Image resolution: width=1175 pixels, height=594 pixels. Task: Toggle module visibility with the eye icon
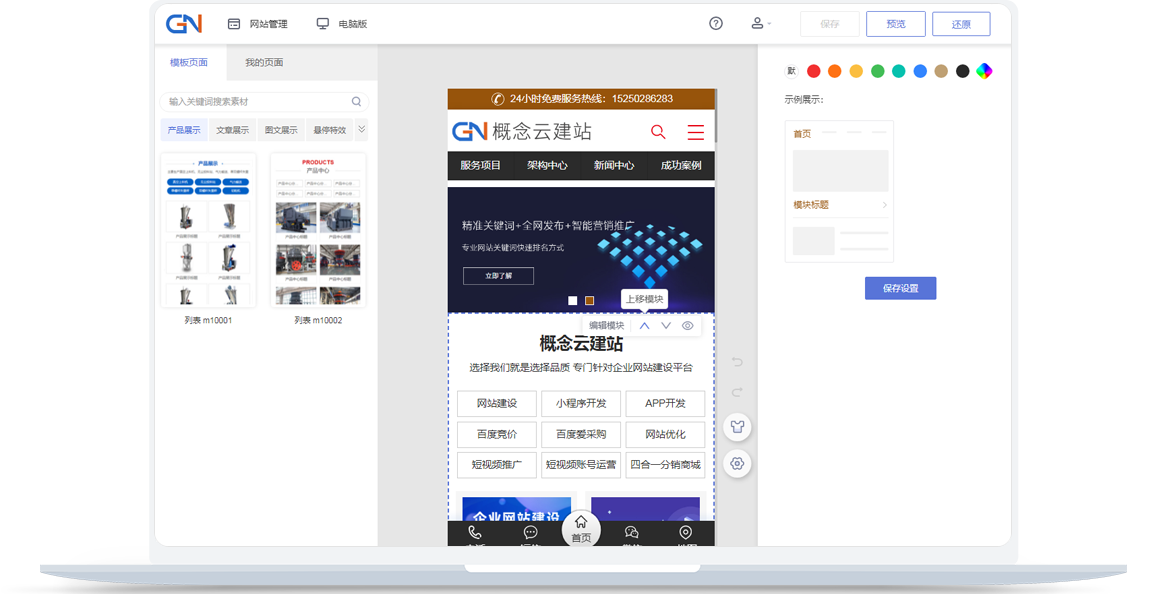(688, 326)
